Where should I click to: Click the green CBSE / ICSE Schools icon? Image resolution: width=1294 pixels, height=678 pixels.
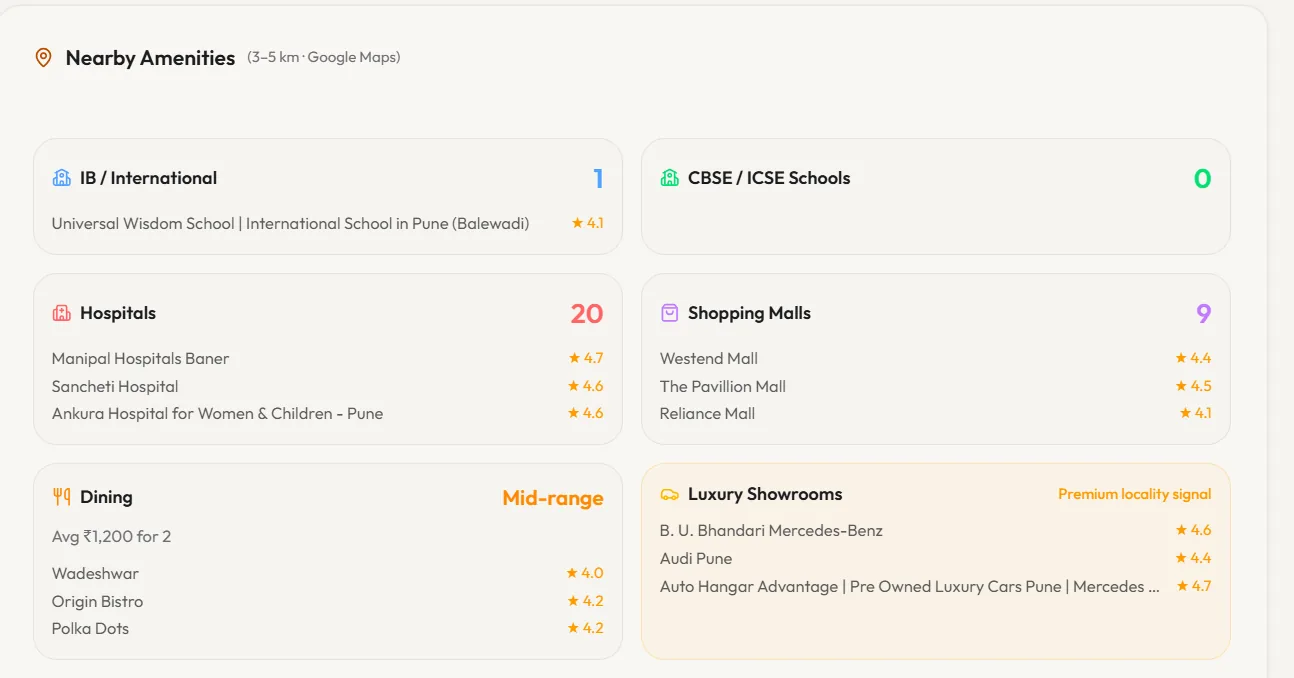pyautogui.click(x=669, y=178)
